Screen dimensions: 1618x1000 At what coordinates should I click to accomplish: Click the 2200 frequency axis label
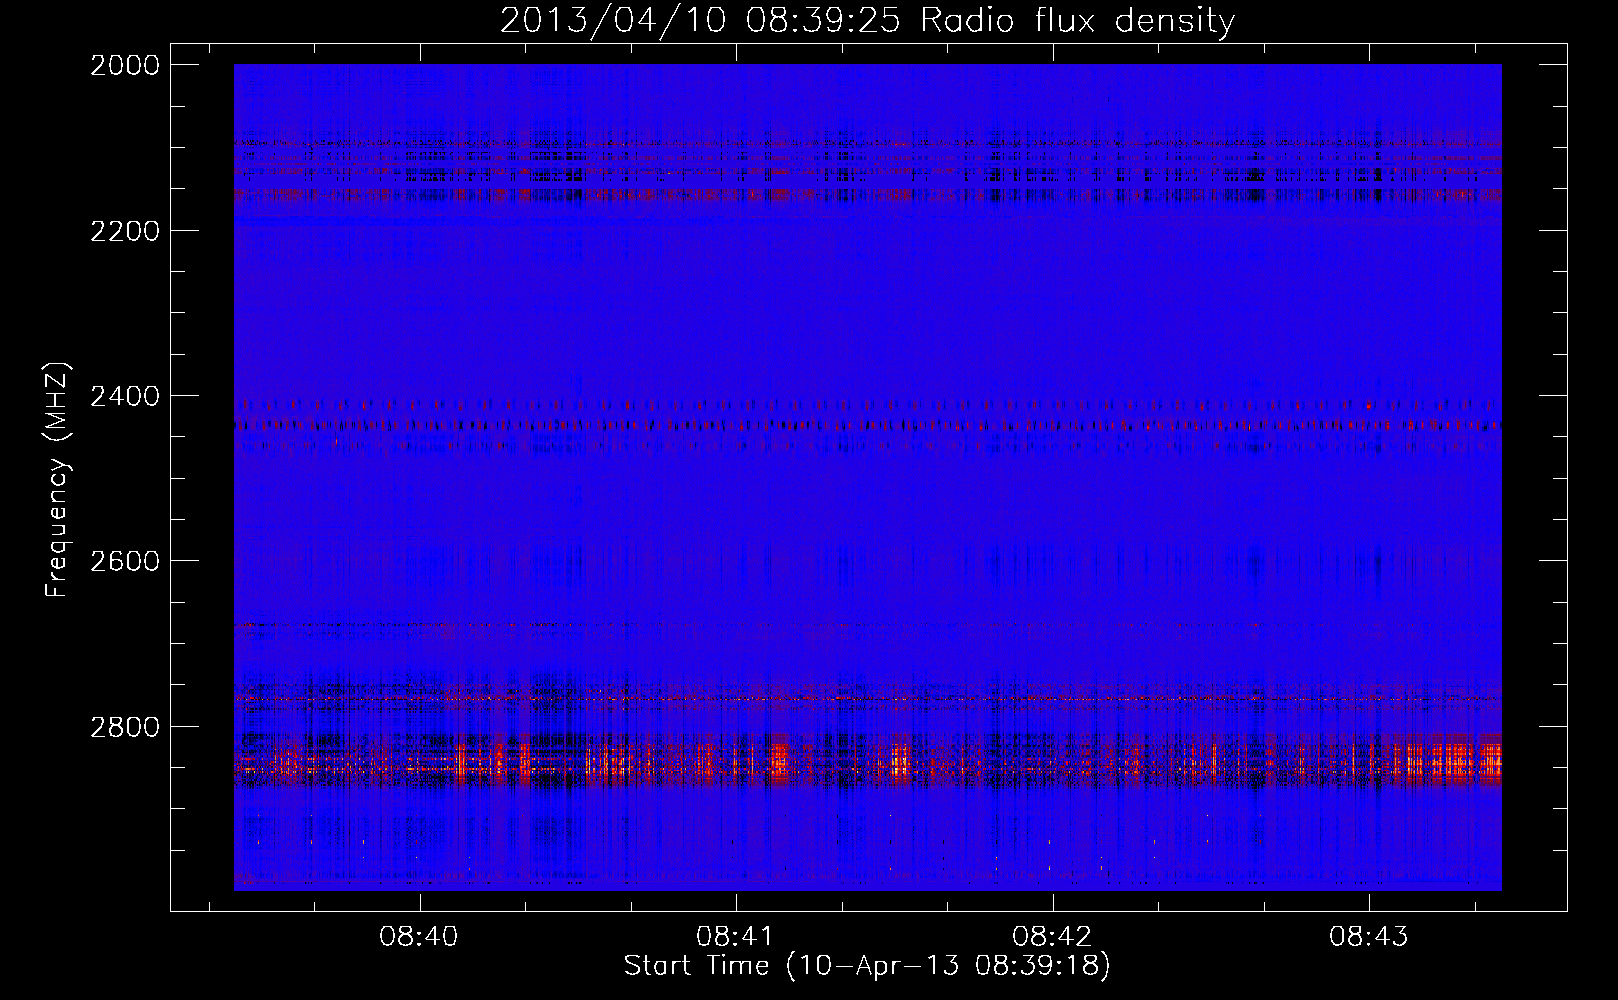tap(125, 231)
